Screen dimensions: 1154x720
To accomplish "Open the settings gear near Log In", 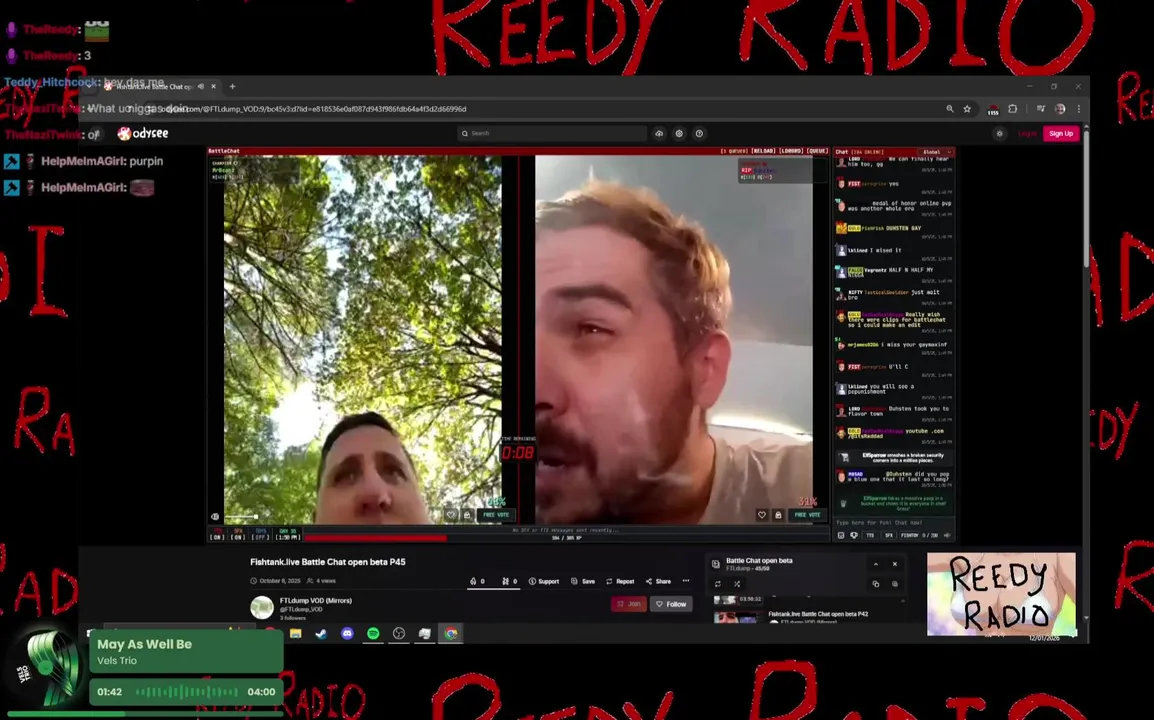I will tap(999, 133).
